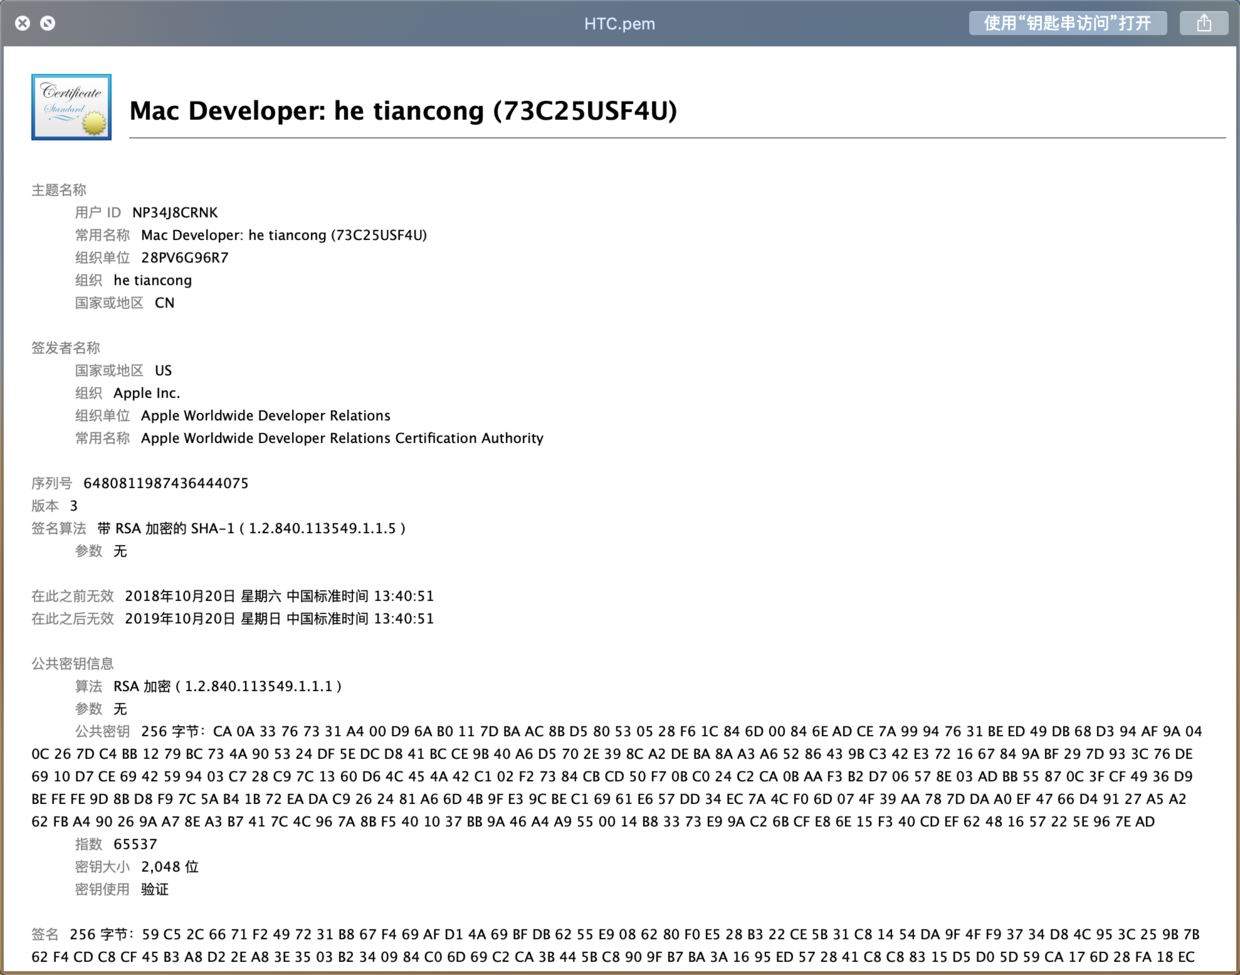The height and width of the screenshot is (975, 1240).
Task: Click 使用"钥匙串访问"打开 to open Keychain Access
Action: coord(1068,22)
